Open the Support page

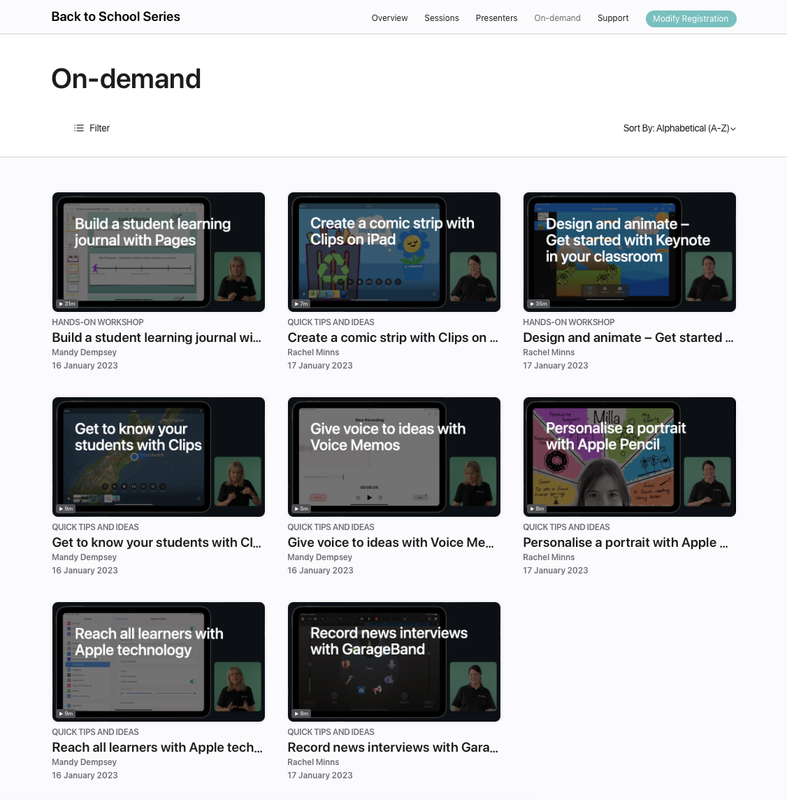pyautogui.click(x=613, y=18)
